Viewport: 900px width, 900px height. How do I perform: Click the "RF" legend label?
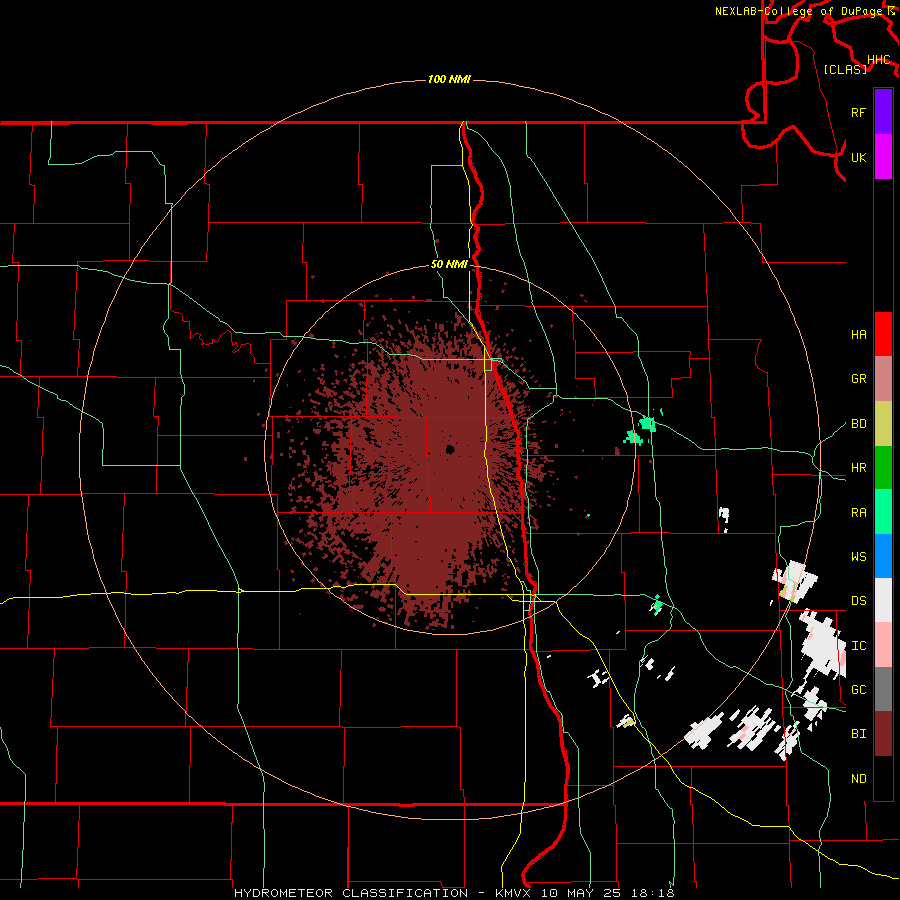[x=858, y=112]
